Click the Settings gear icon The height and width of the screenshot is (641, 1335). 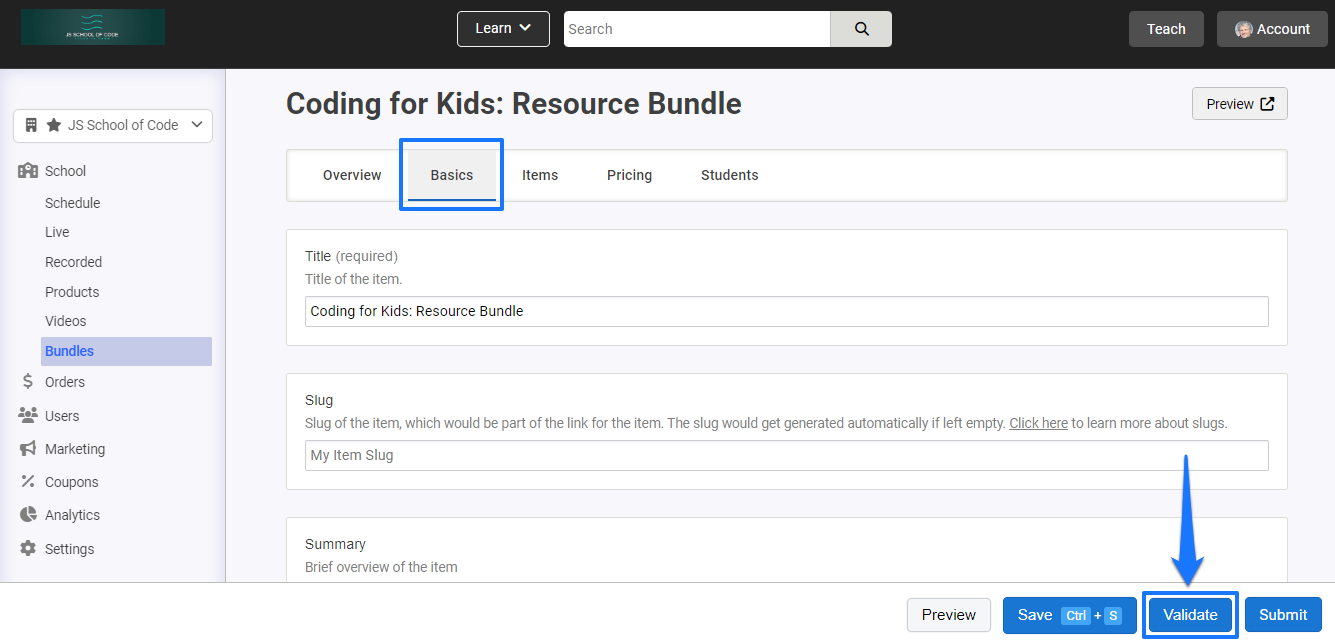point(29,548)
